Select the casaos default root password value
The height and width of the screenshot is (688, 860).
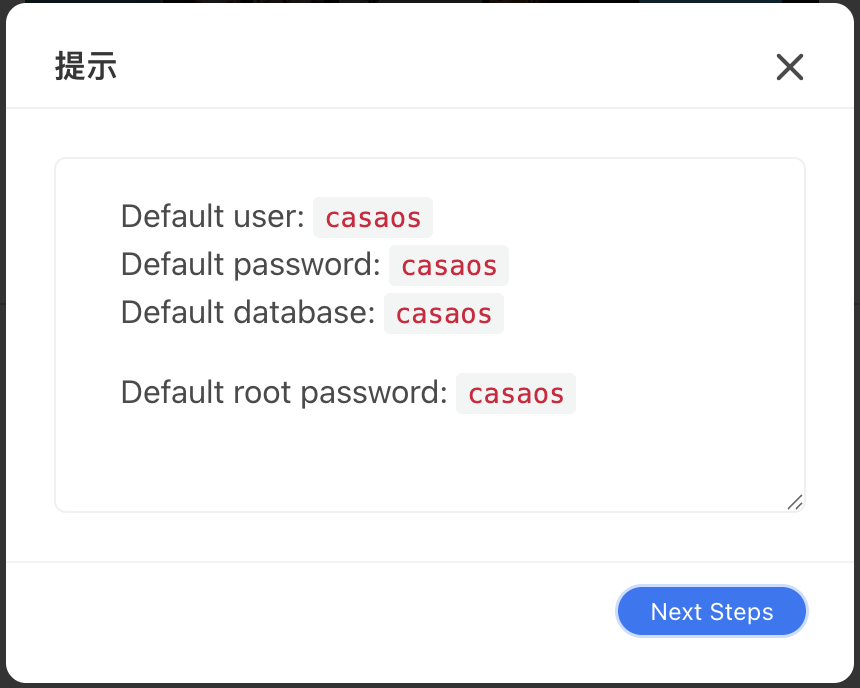[516, 393]
